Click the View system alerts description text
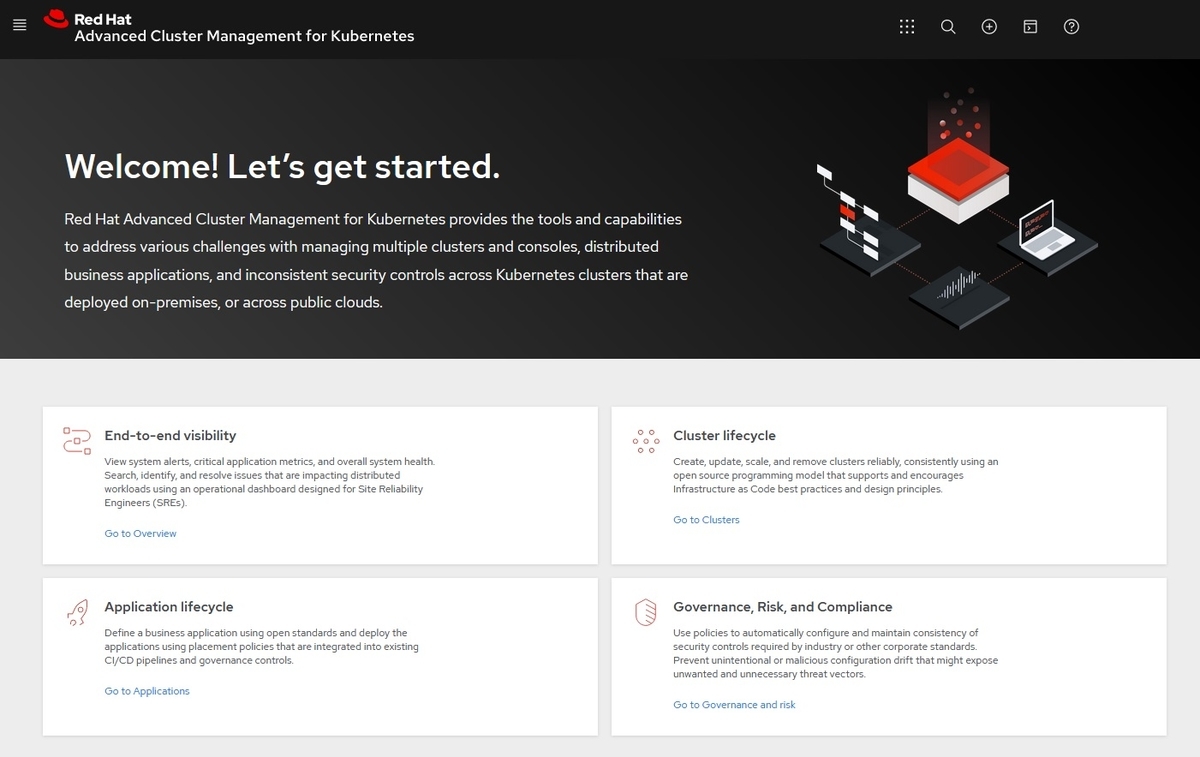This screenshot has height=757, width=1200. (x=270, y=482)
